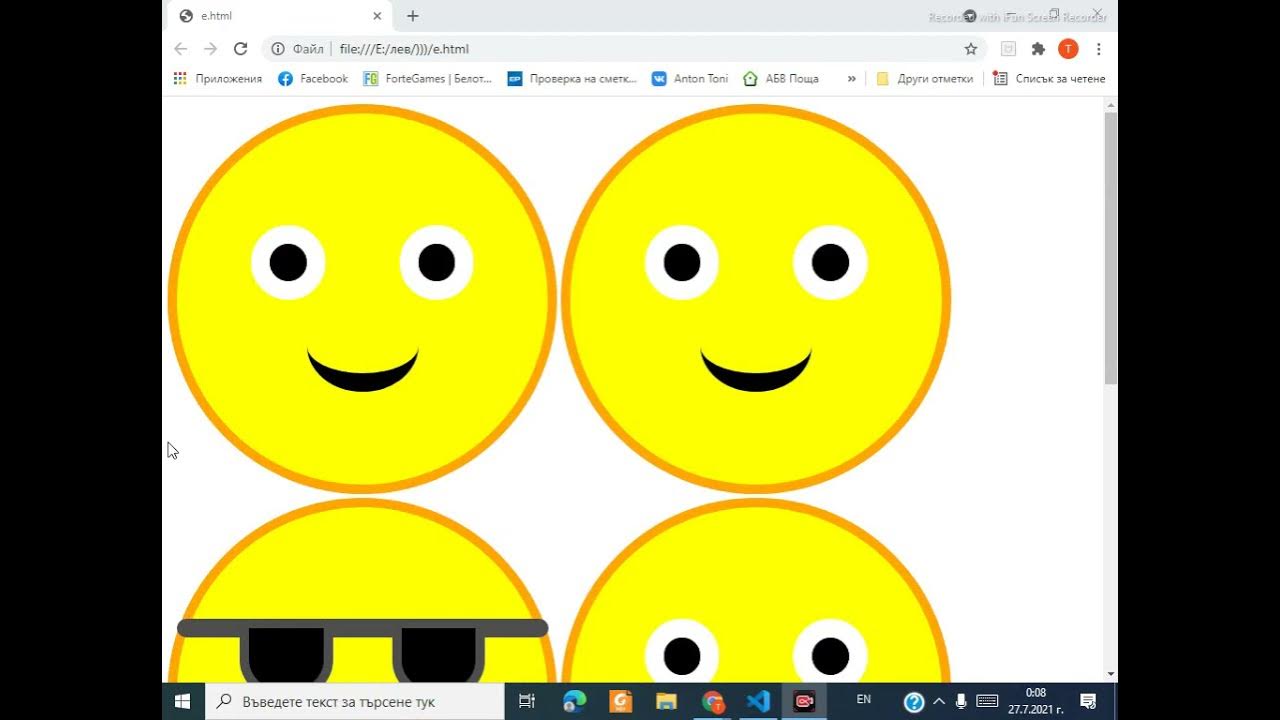Image resolution: width=1280 pixels, height=720 pixels.
Task: Click the microphone tray icon
Action: tap(961, 701)
